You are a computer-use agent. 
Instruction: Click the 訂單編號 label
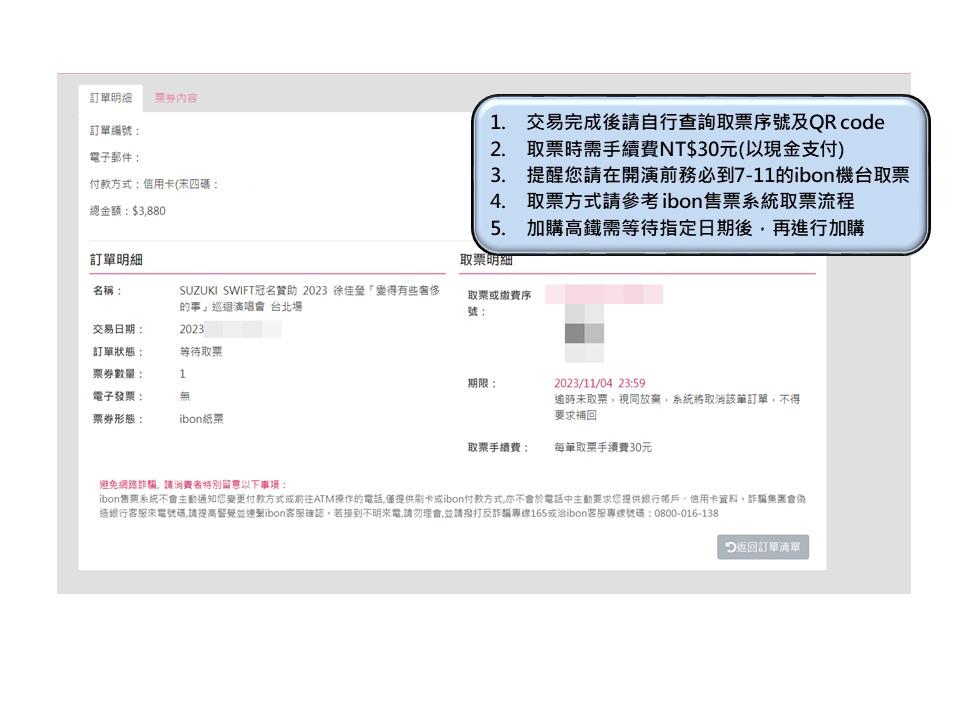tap(115, 130)
